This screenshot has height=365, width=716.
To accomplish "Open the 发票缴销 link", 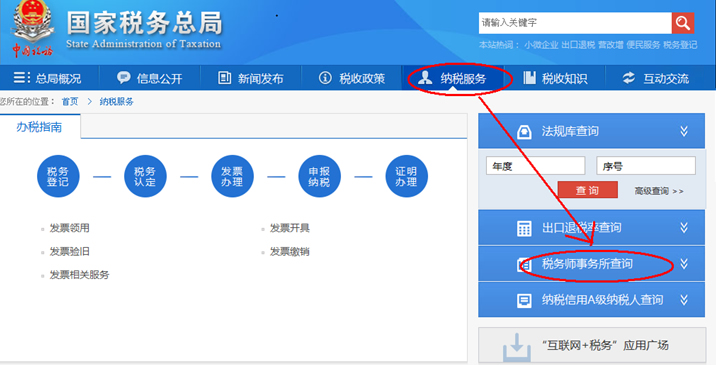I will [x=290, y=251].
